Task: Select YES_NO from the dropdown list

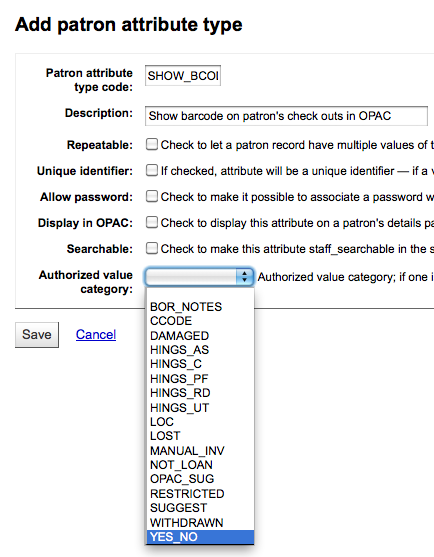Action: 200,537
